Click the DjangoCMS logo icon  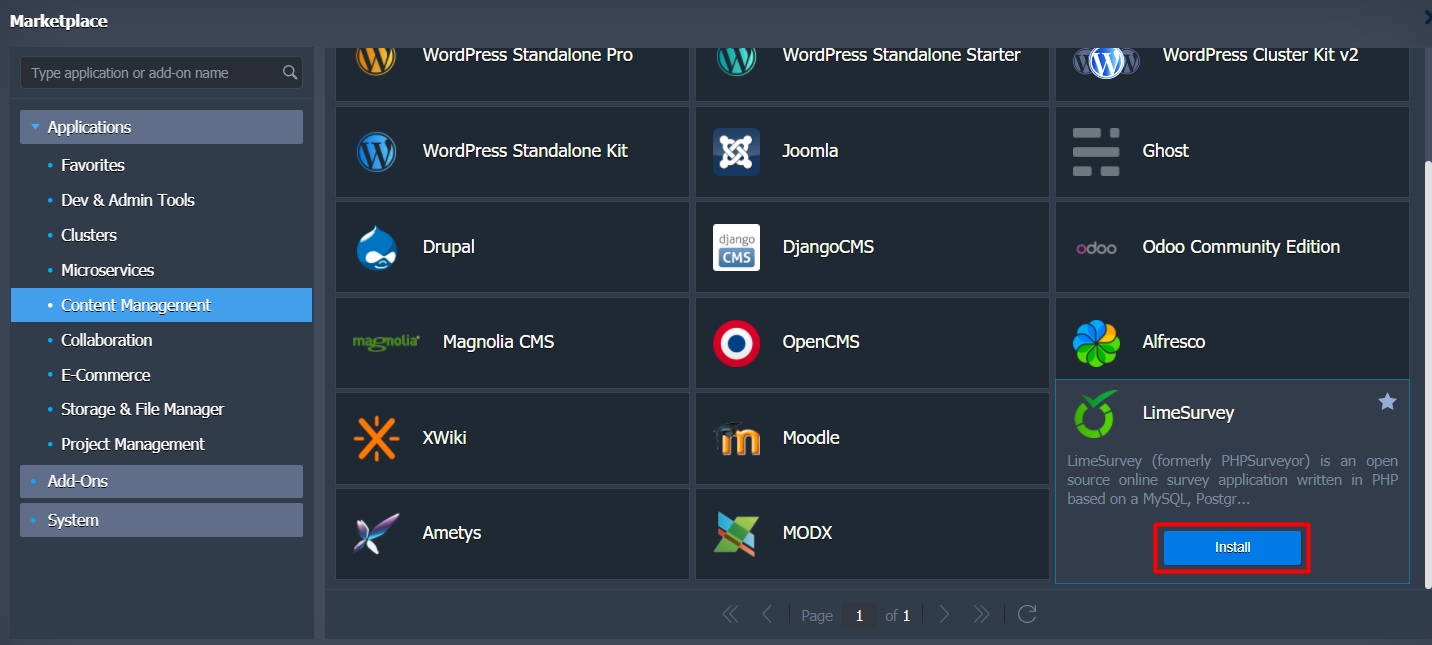pos(736,247)
